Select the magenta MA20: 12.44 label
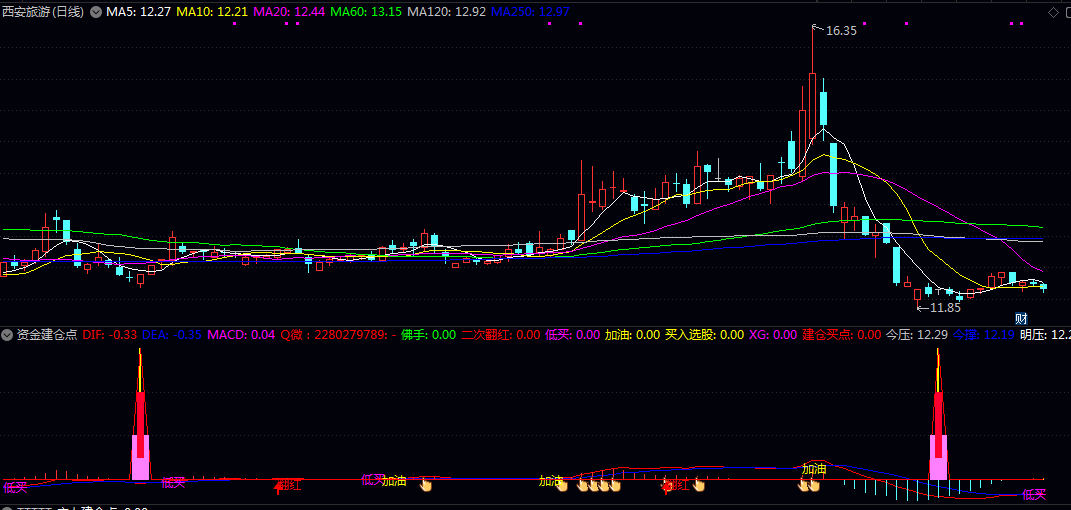 point(289,12)
